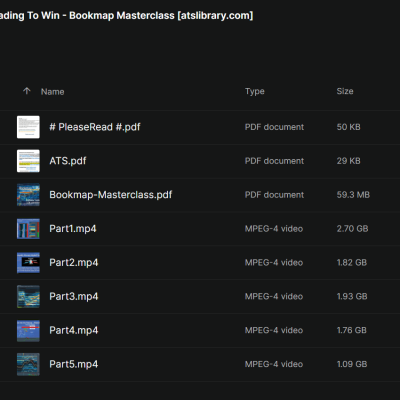Viewport: 400px width, 400px height.
Task: Click the 1.93 GB size value
Action: click(x=352, y=296)
